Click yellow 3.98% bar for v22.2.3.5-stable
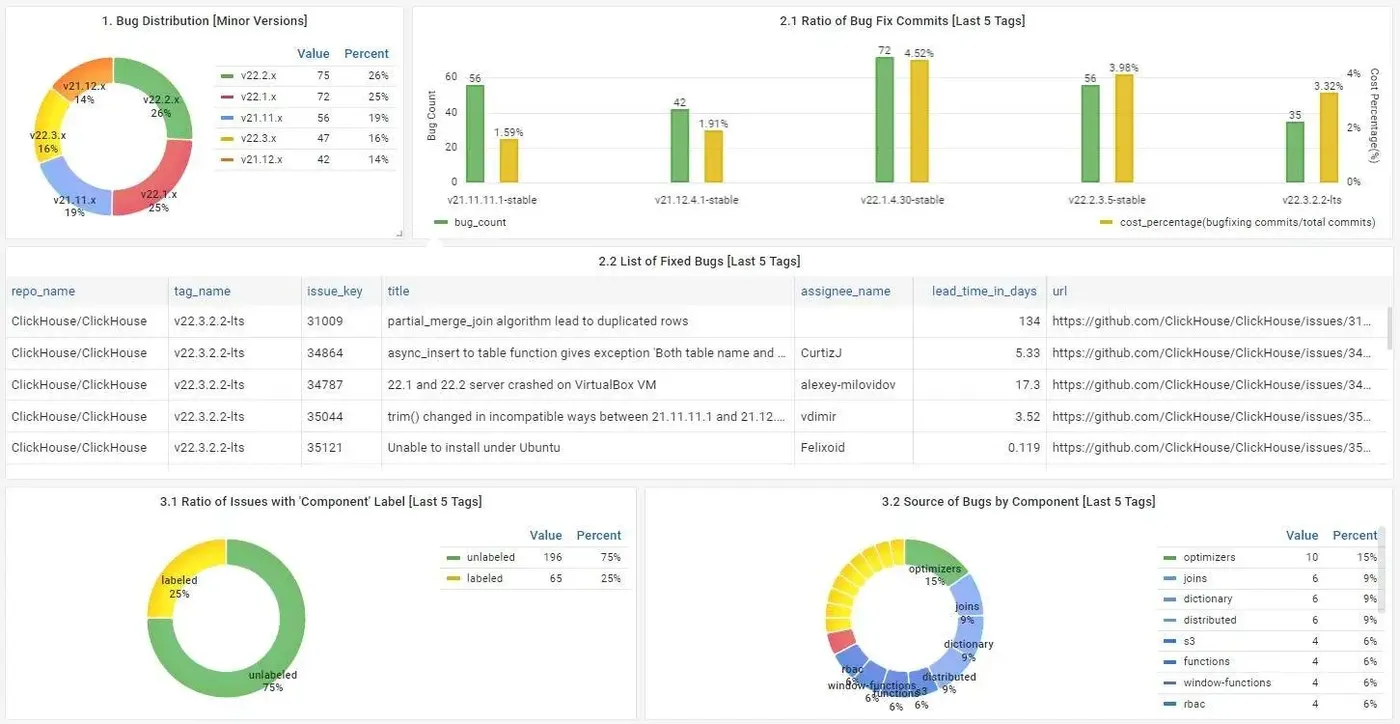The width and height of the screenshot is (1400, 724). coord(1124,128)
